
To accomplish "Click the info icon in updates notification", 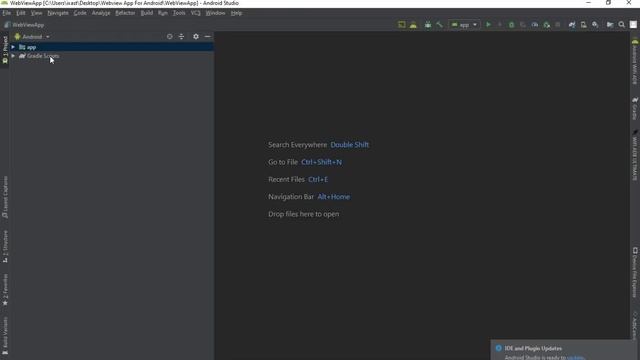I will click(x=498, y=348).
